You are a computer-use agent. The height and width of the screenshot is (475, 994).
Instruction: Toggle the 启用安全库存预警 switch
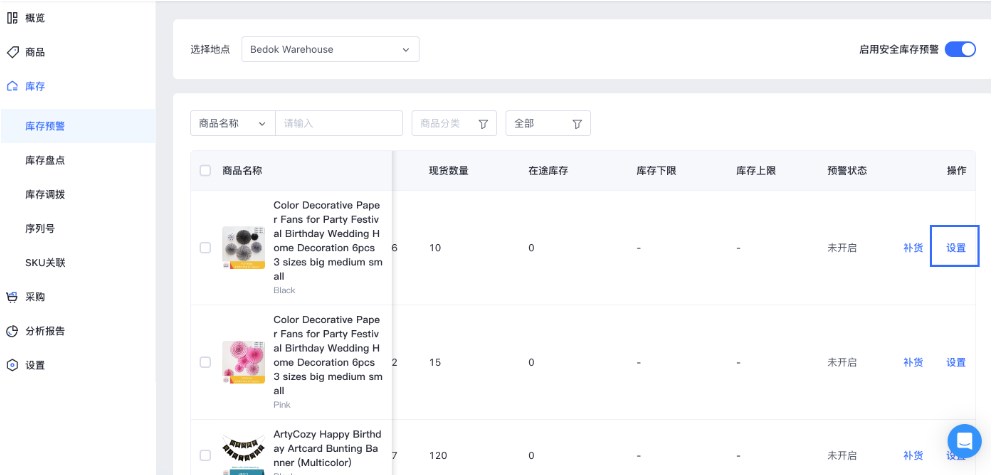(960, 49)
